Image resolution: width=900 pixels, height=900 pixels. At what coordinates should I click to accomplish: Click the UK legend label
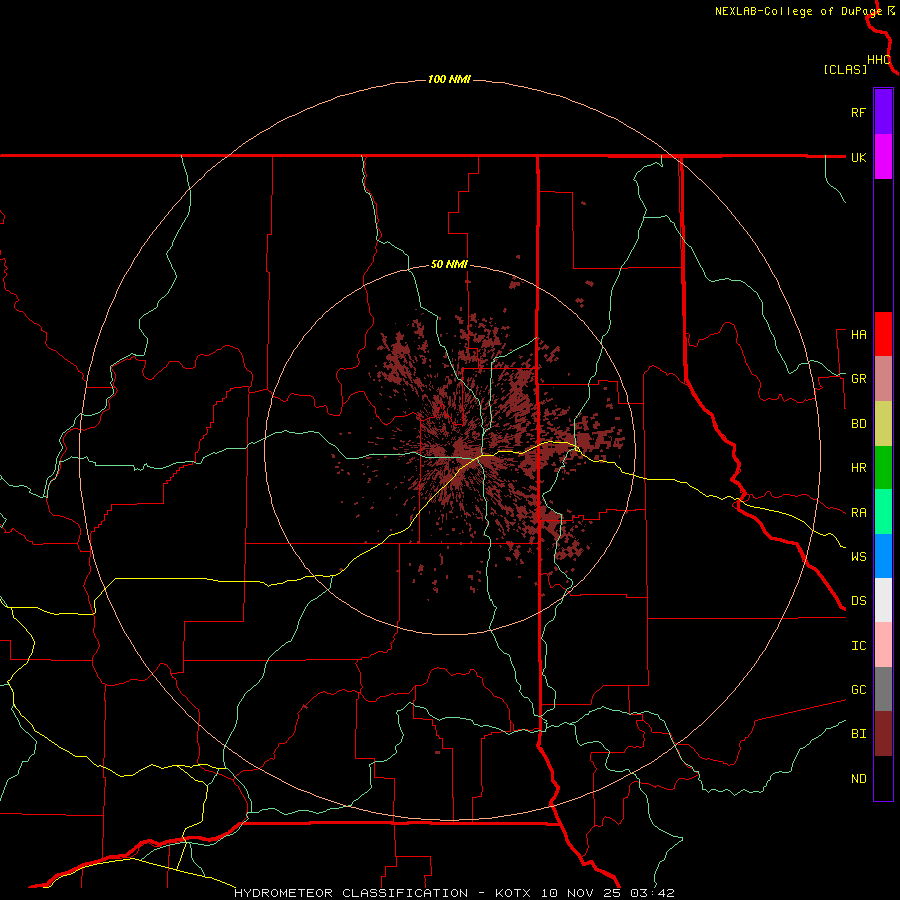click(858, 158)
